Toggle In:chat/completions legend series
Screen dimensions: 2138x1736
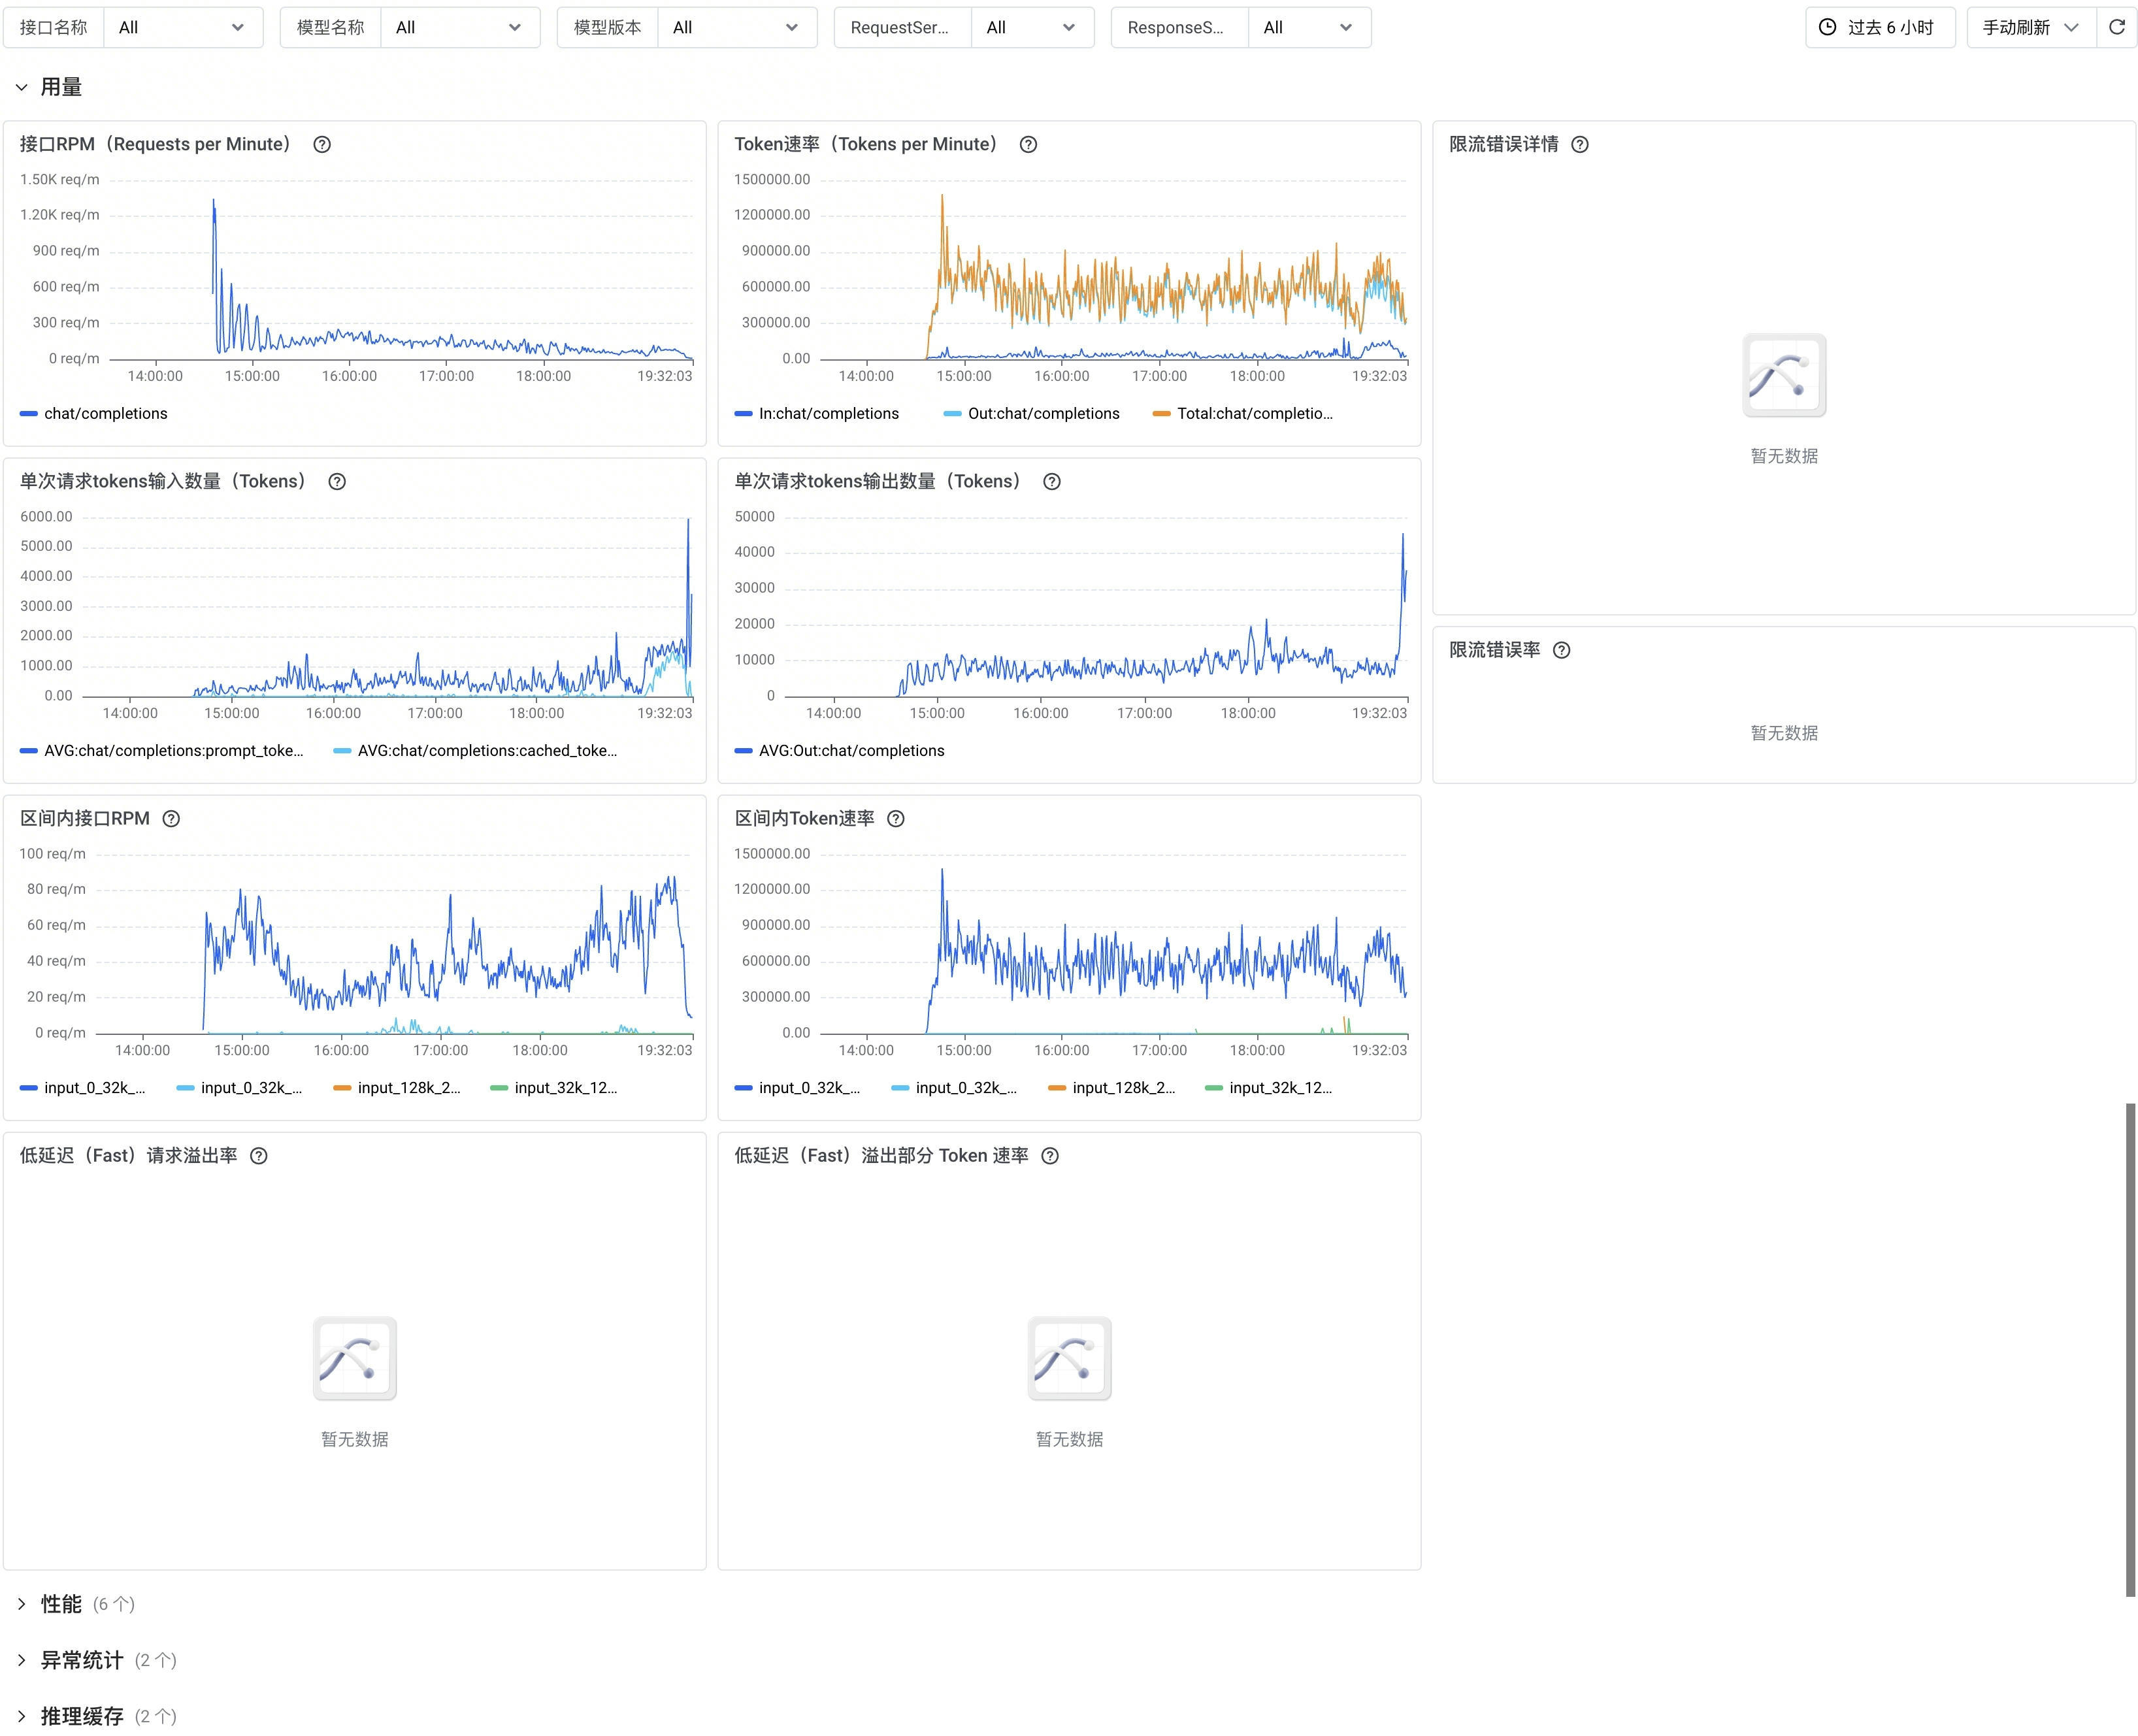click(817, 413)
